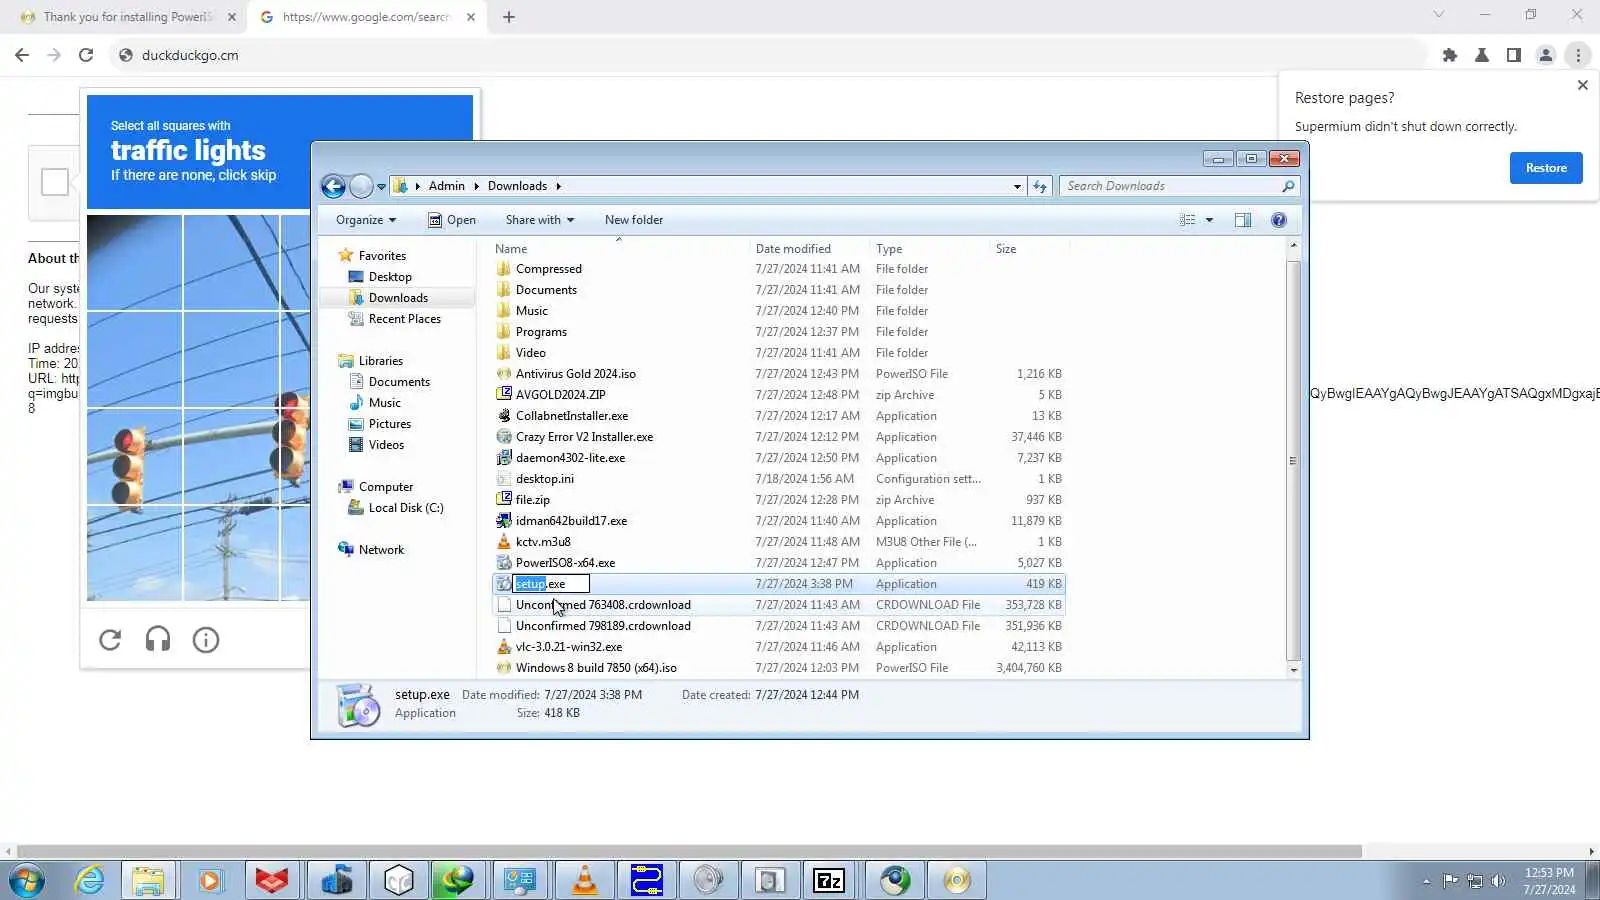Click Admin in the Explorer breadcrumb
This screenshot has height=900, width=1600.
click(446, 186)
